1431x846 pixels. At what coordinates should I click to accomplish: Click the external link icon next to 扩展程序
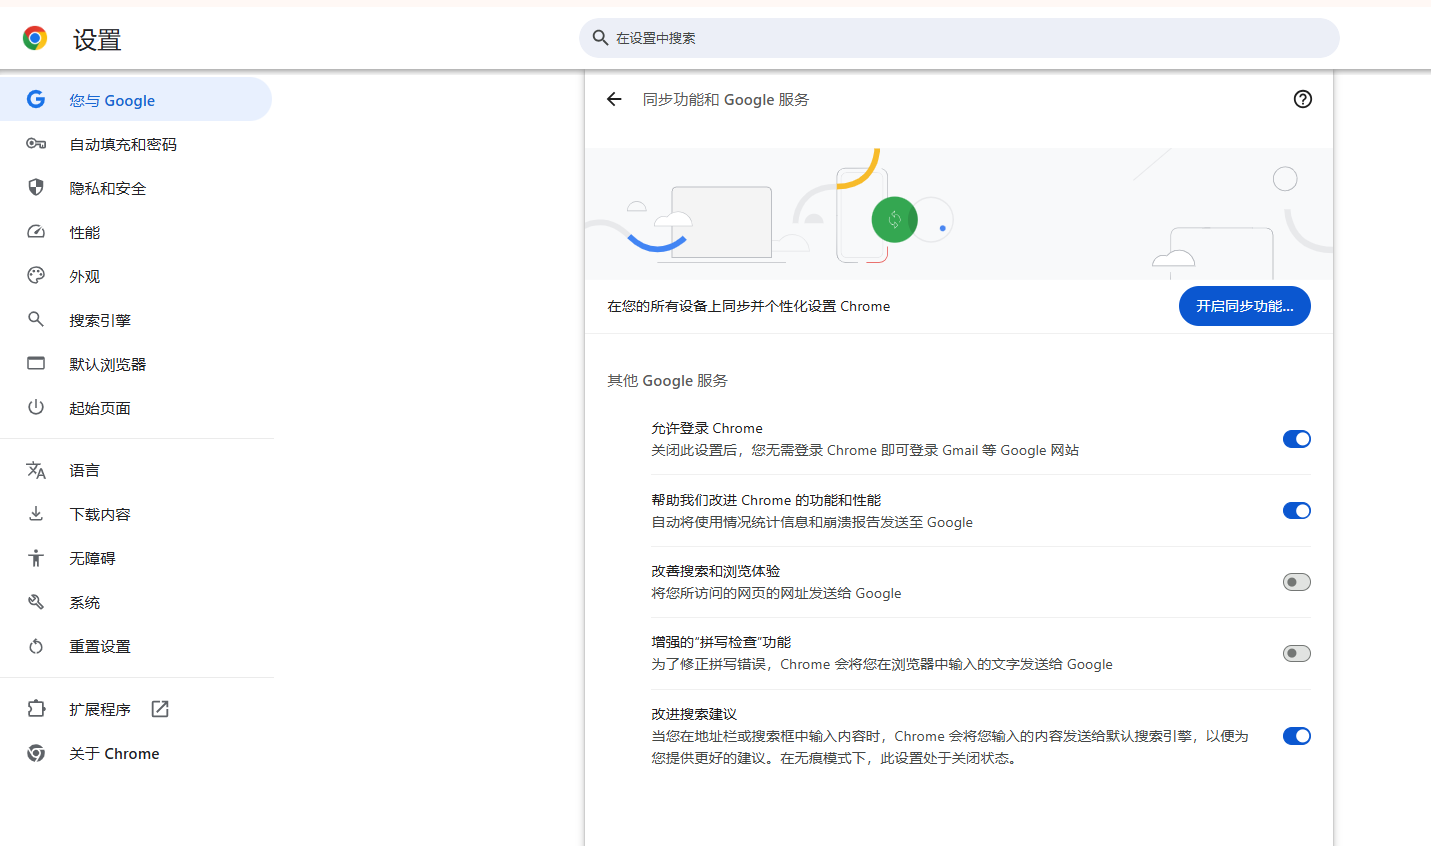(160, 709)
